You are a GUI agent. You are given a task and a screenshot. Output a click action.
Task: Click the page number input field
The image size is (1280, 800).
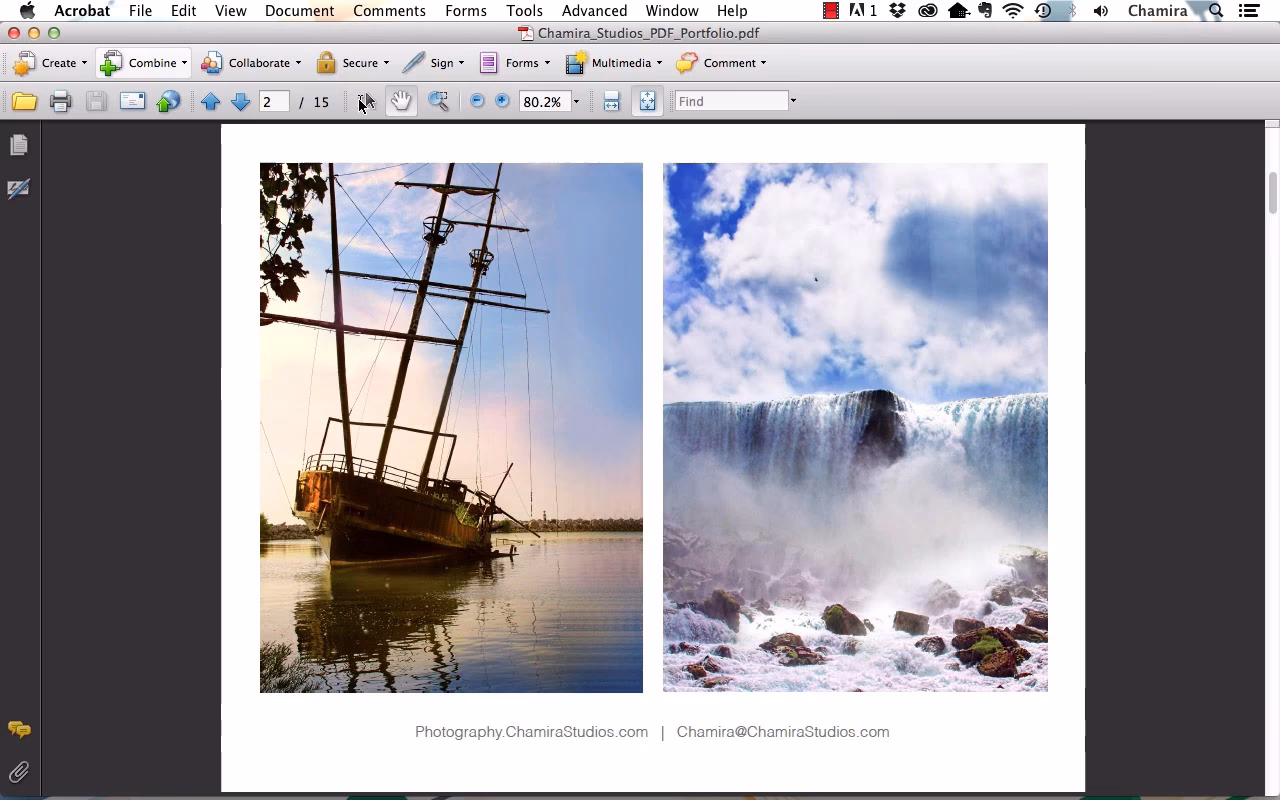tap(274, 101)
